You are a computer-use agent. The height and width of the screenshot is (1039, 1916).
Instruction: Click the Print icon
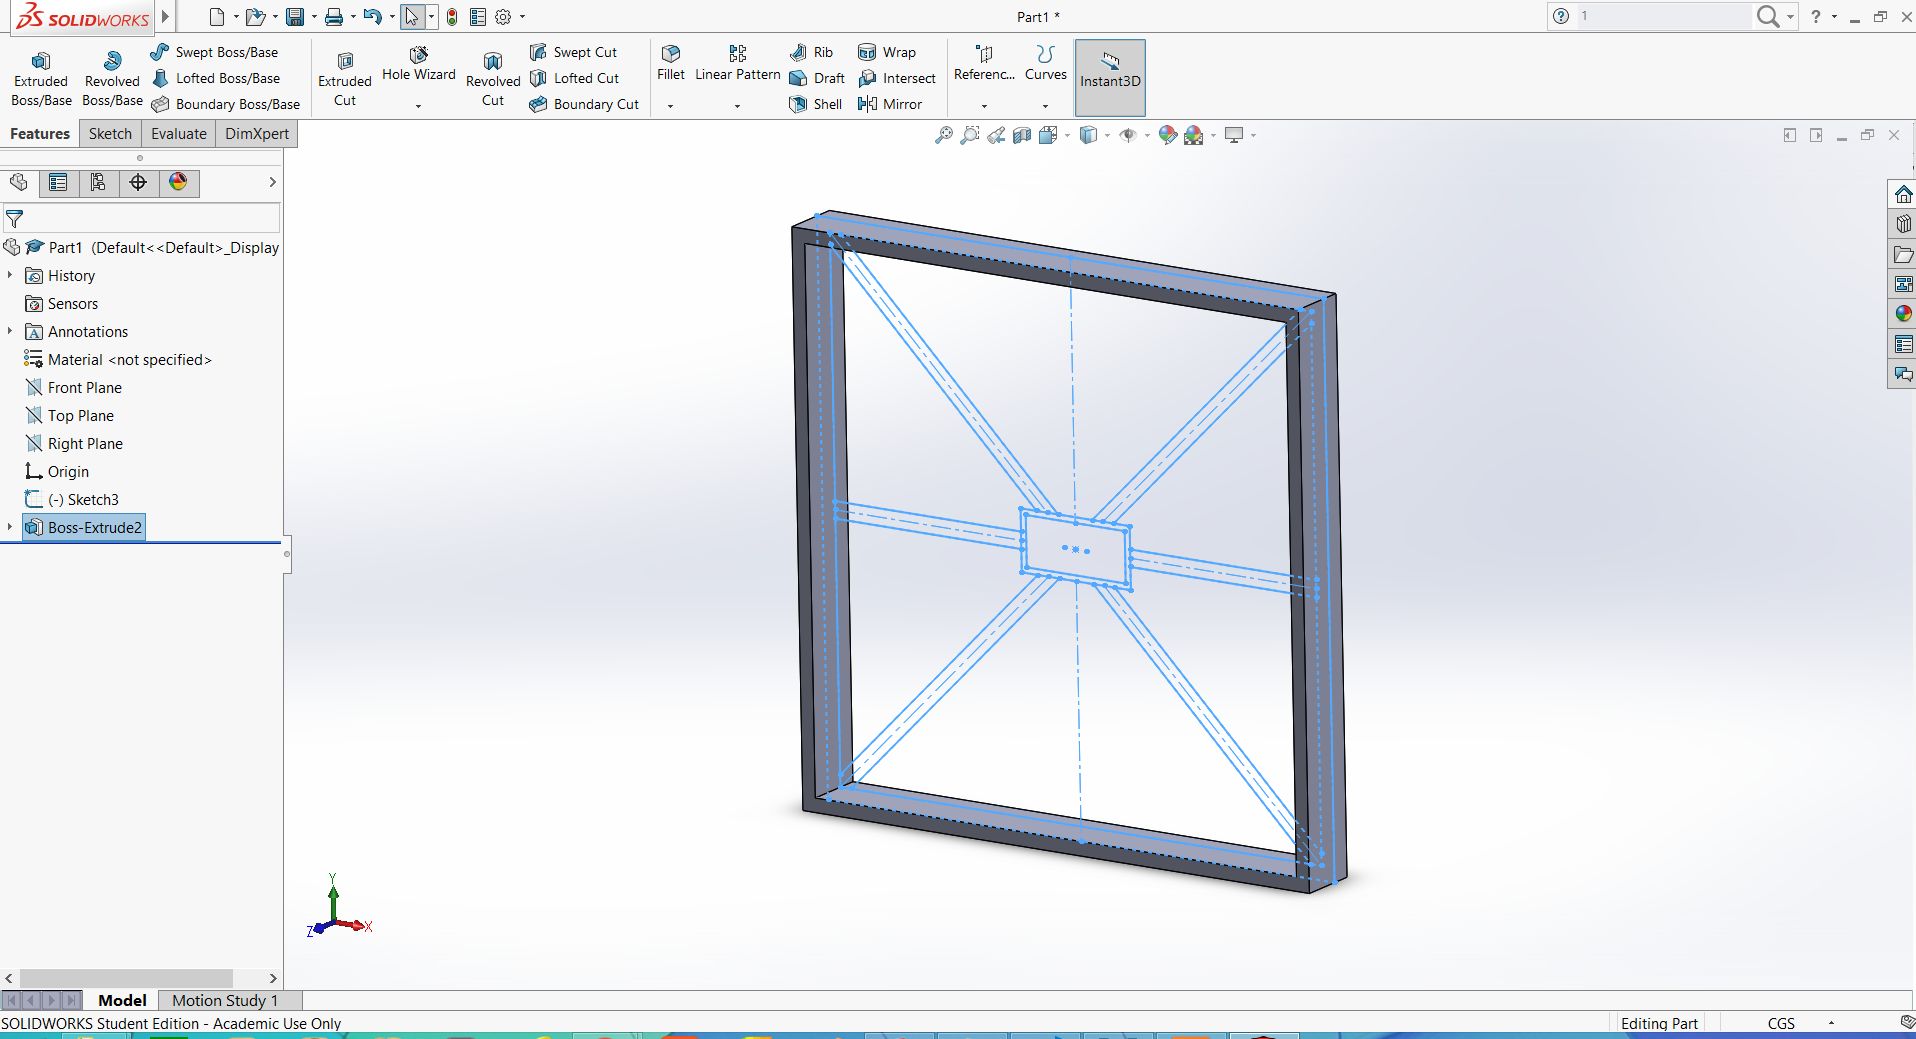pyautogui.click(x=334, y=17)
